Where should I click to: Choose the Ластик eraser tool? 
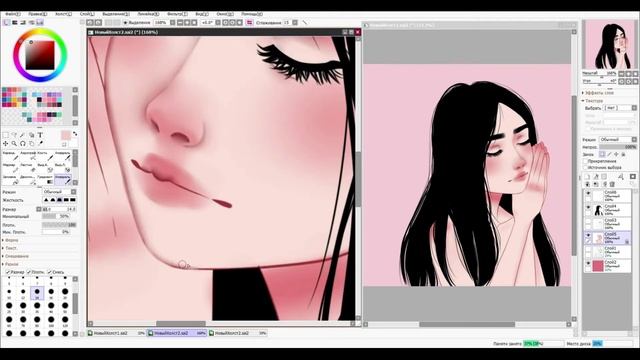pyautogui.click(x=27, y=167)
